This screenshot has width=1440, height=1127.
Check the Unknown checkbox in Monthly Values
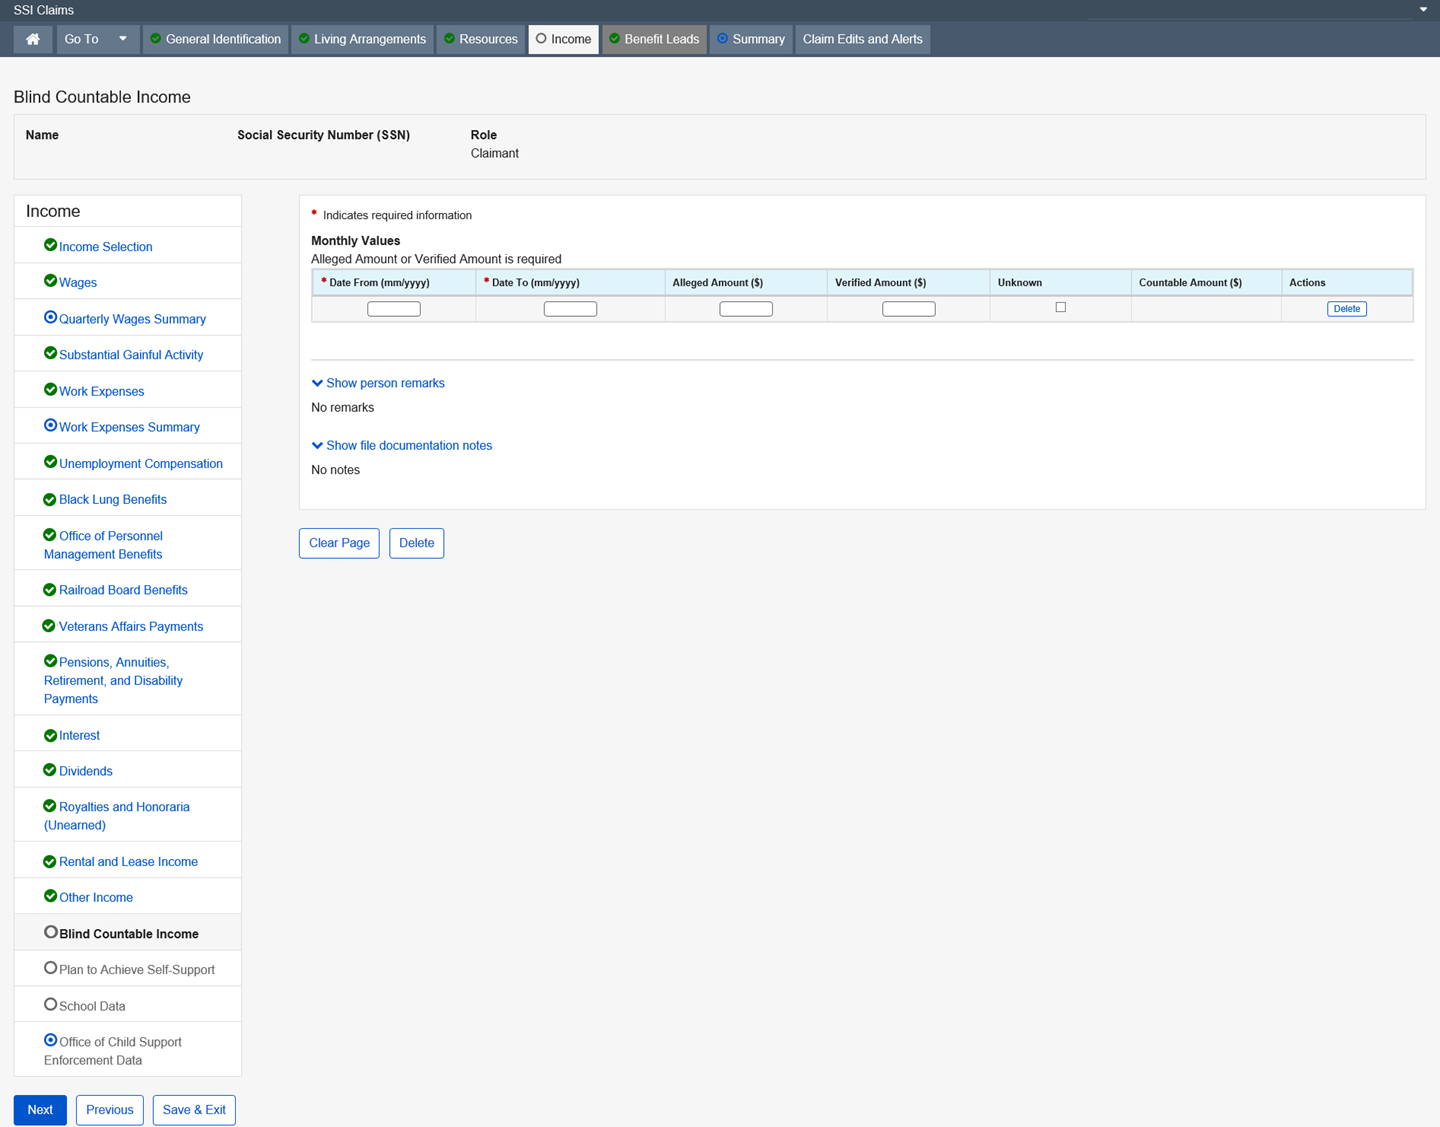click(x=1060, y=308)
